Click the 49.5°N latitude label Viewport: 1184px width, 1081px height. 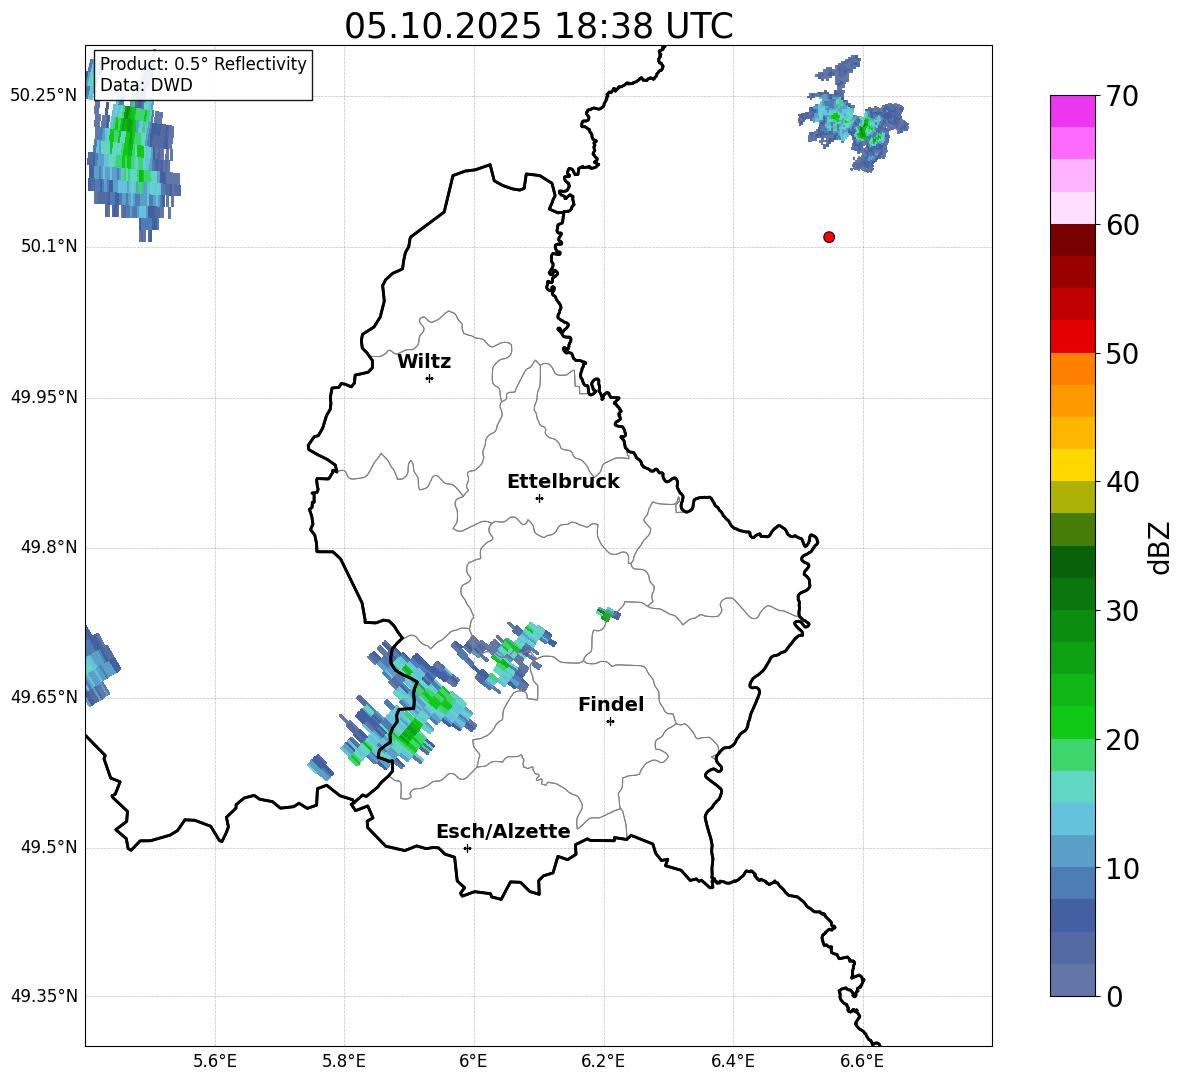[49, 847]
